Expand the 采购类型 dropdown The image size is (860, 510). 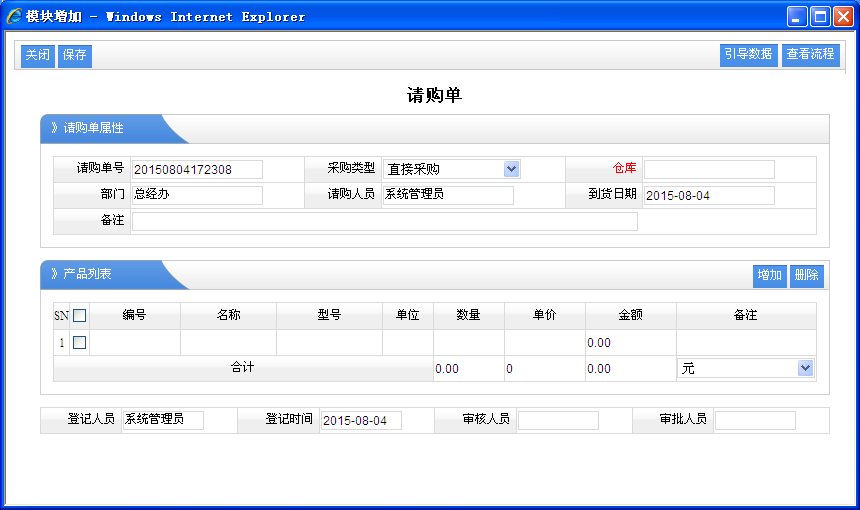[511, 169]
